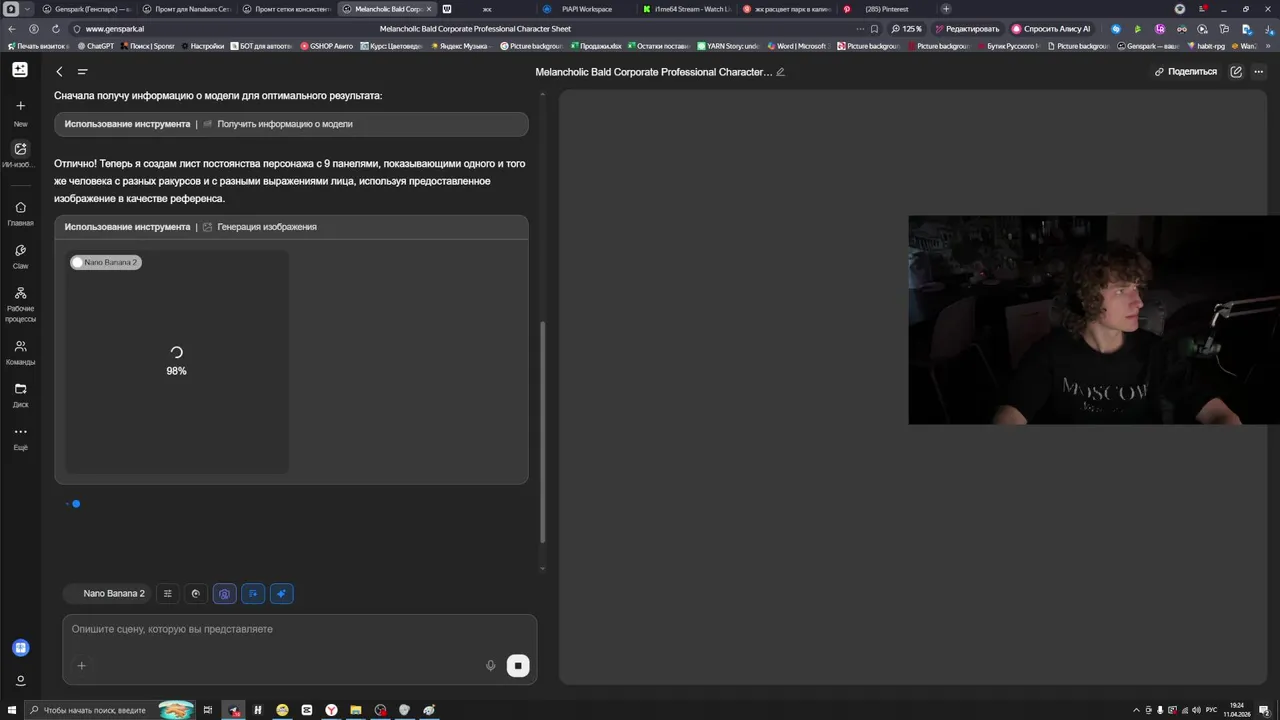Open Claw in the sidebar
The height and width of the screenshot is (720, 1280).
(20, 257)
